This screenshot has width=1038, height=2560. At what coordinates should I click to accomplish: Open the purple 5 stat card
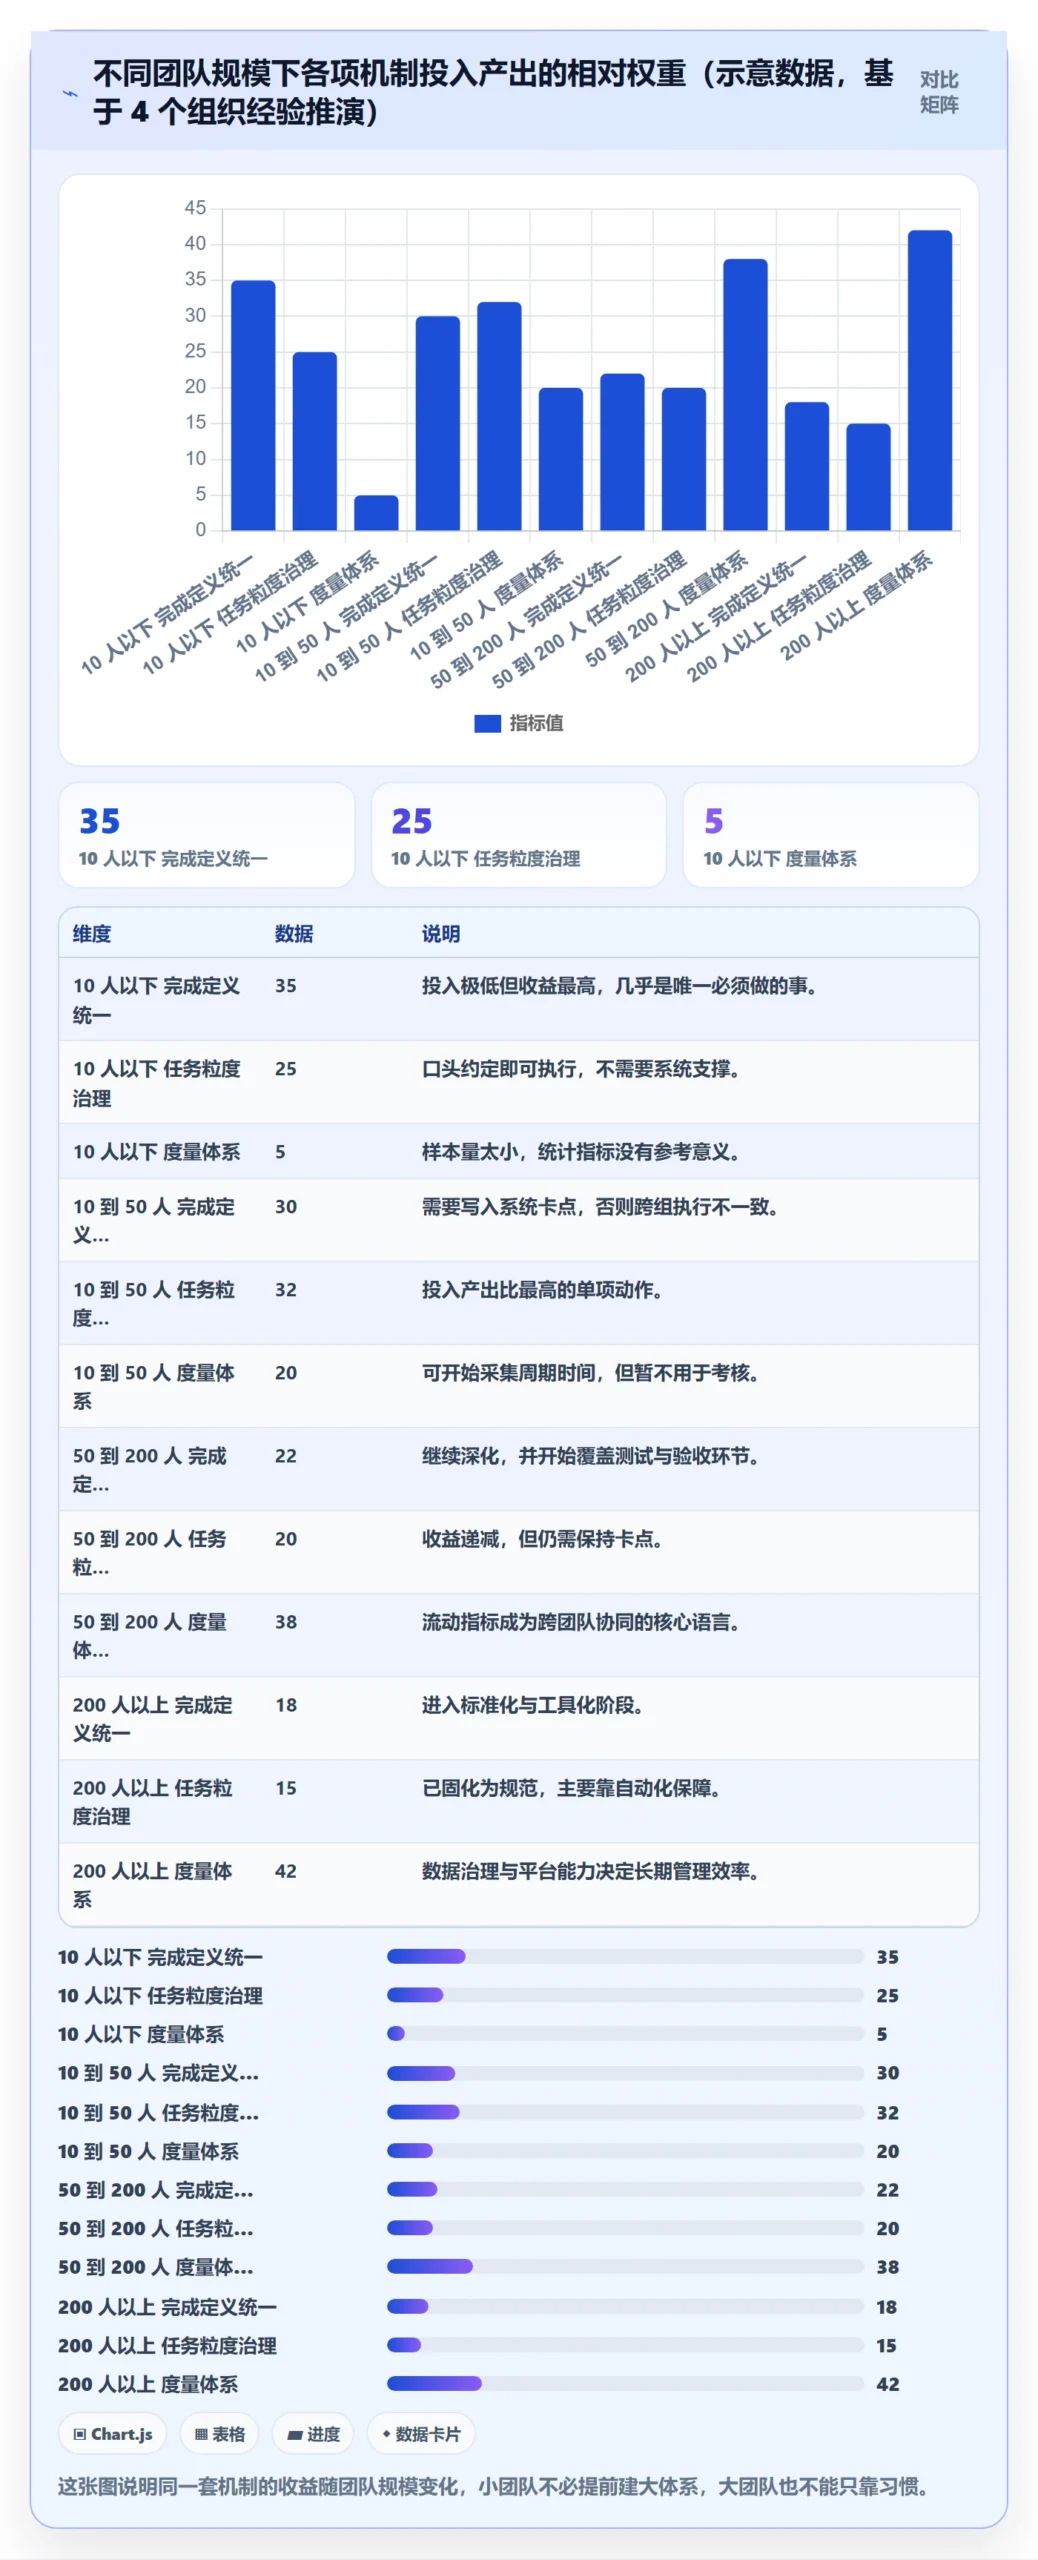(830, 835)
